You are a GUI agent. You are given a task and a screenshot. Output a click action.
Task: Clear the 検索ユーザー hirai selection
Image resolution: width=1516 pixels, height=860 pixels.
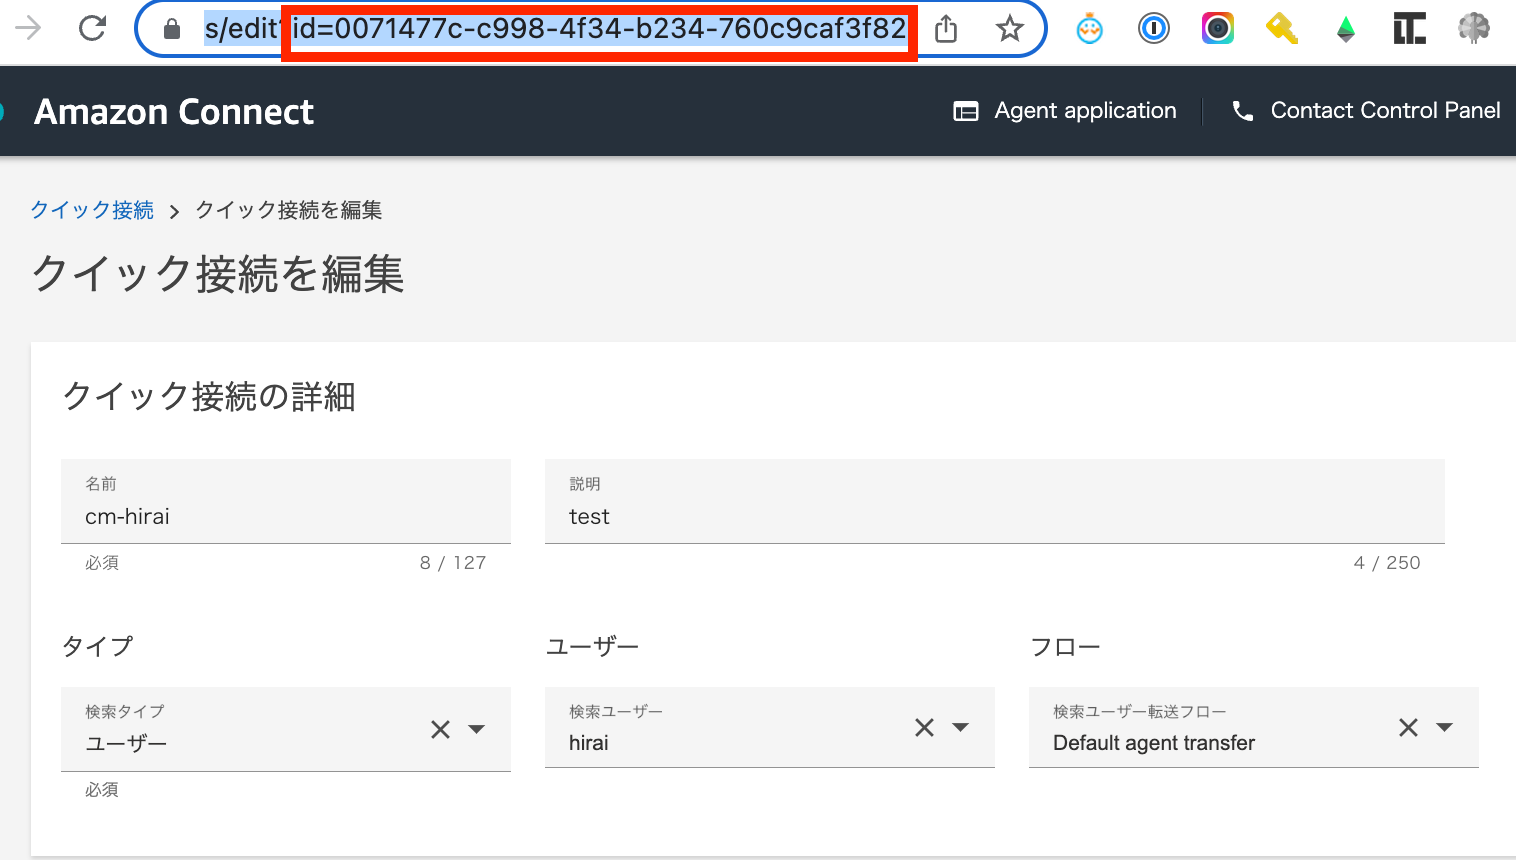(x=923, y=727)
